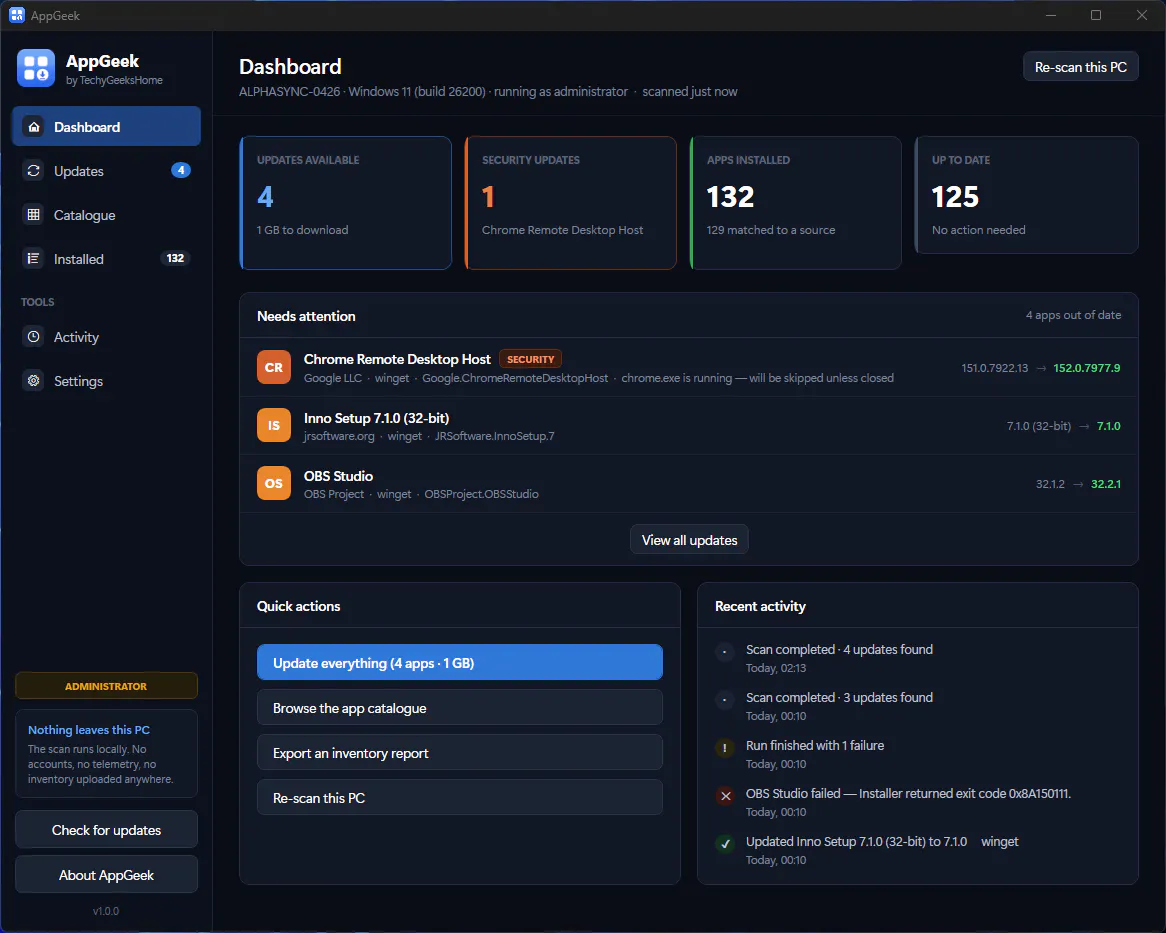
Task: Click the Re-scan this PC header button
Action: point(1080,67)
